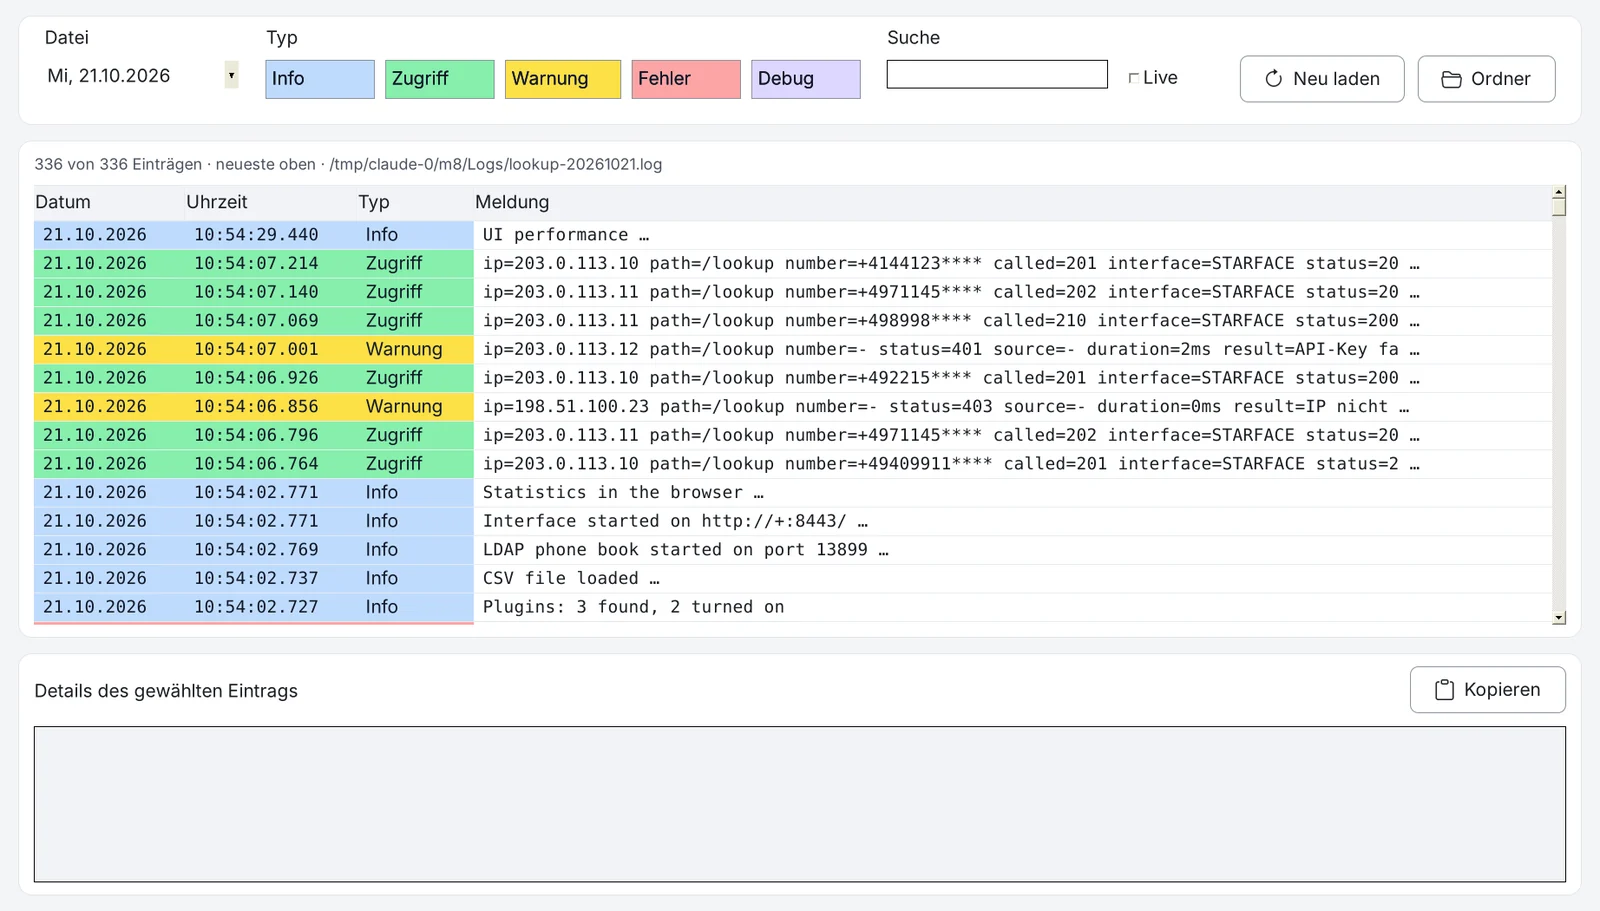
Task: Select 'Interface started on http://+:8443/' entry
Action: [x=792, y=522]
